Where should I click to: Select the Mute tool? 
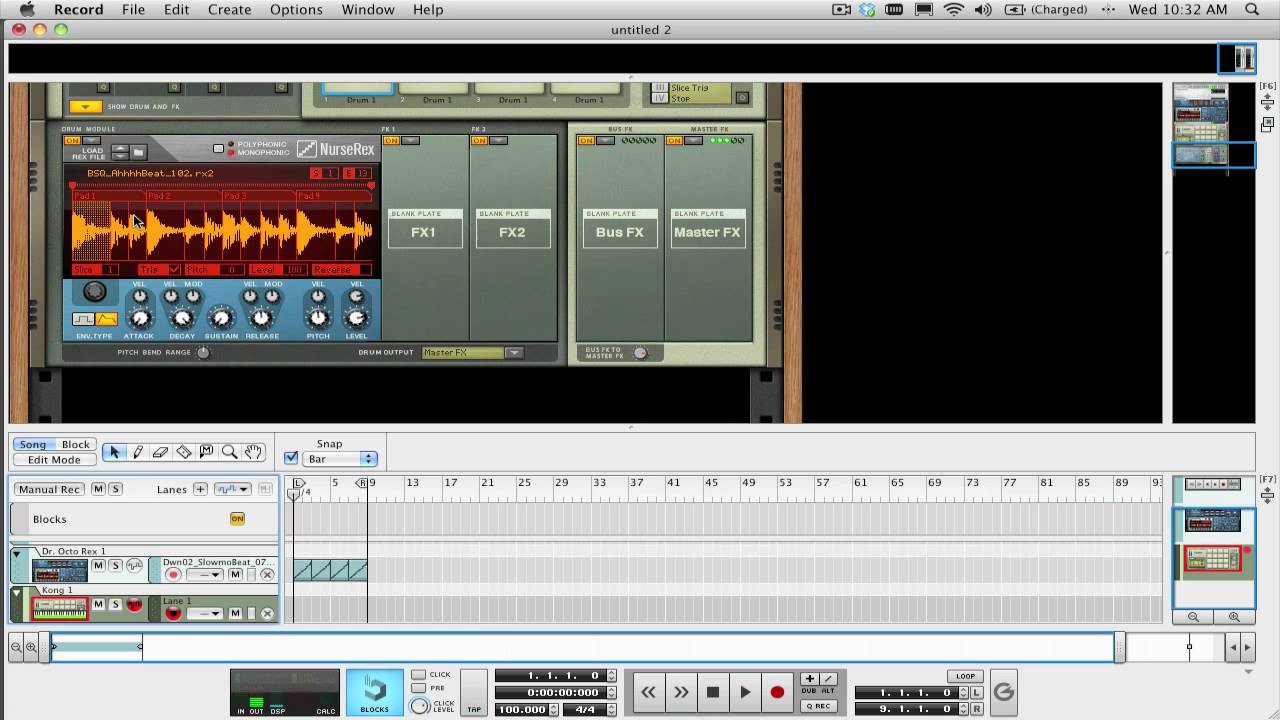[206, 453]
